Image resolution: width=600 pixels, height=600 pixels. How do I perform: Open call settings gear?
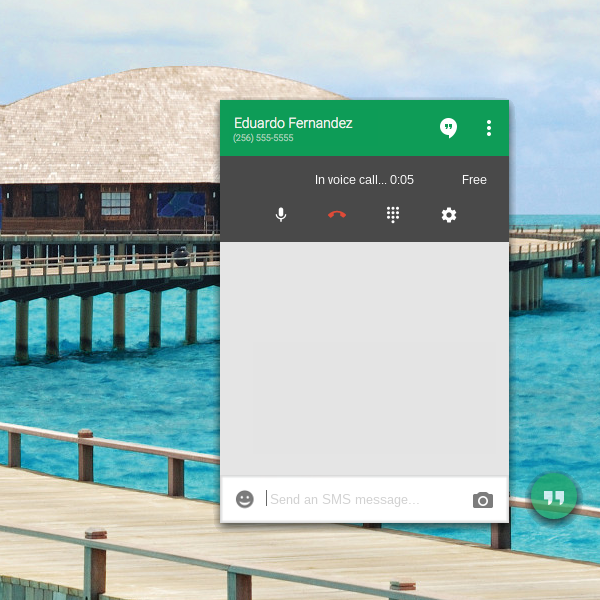coord(449,215)
